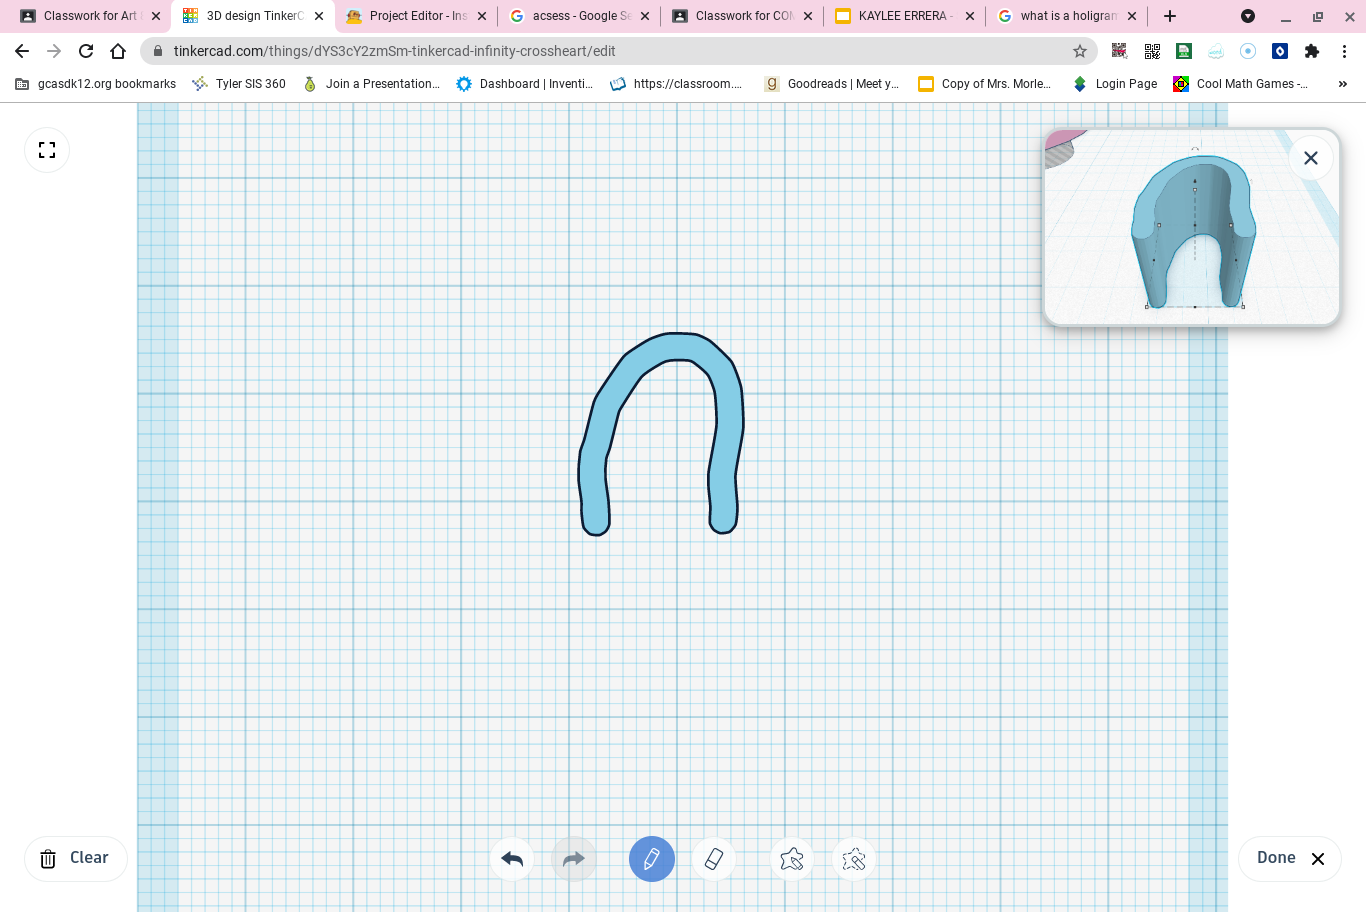Open the Extensions puzzle menu
This screenshot has width=1366, height=912.
pyautogui.click(x=1312, y=51)
